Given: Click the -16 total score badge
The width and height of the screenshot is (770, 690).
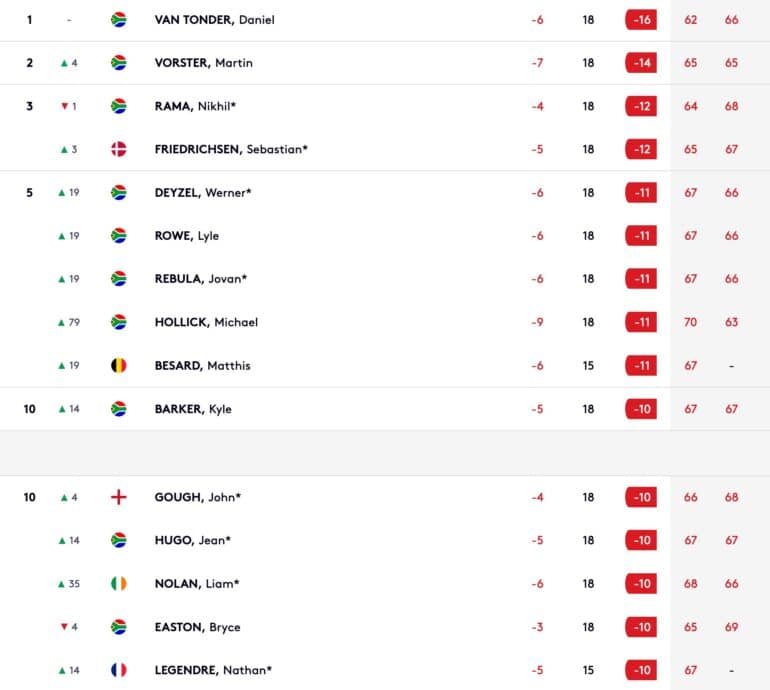Looking at the screenshot, I should tap(641, 20).
